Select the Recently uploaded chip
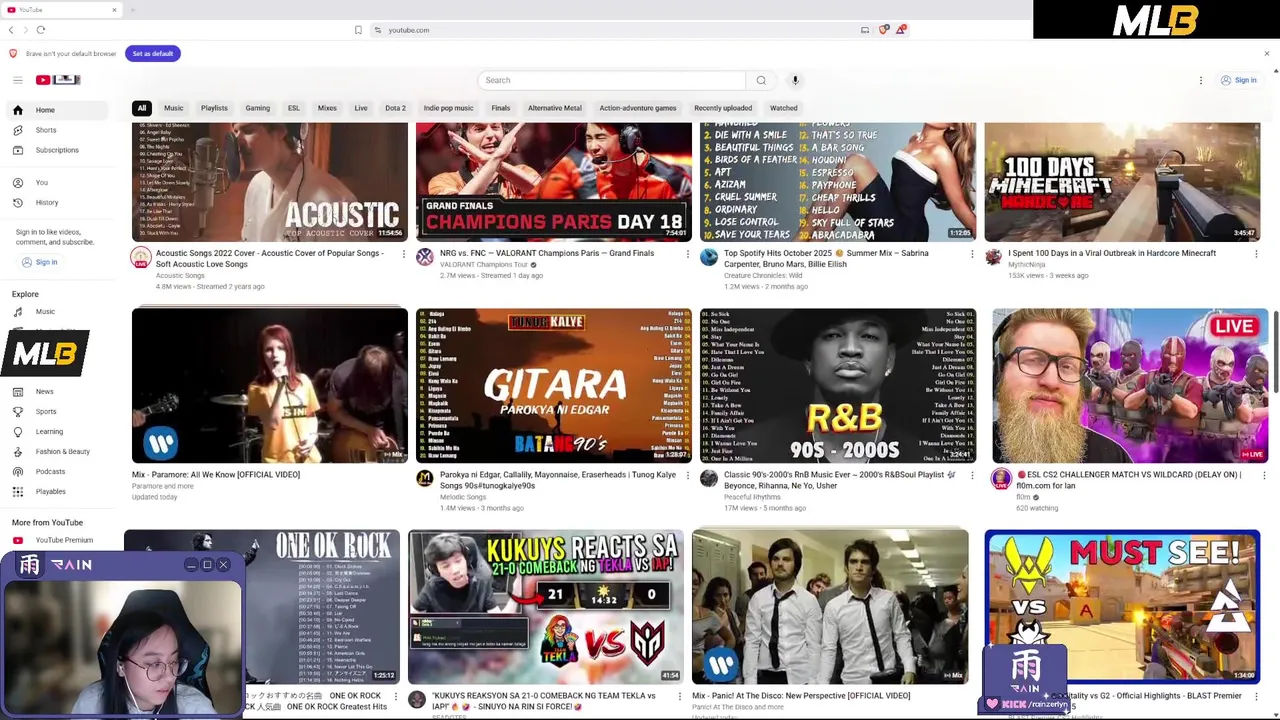Viewport: 1280px width, 720px height. [x=723, y=108]
